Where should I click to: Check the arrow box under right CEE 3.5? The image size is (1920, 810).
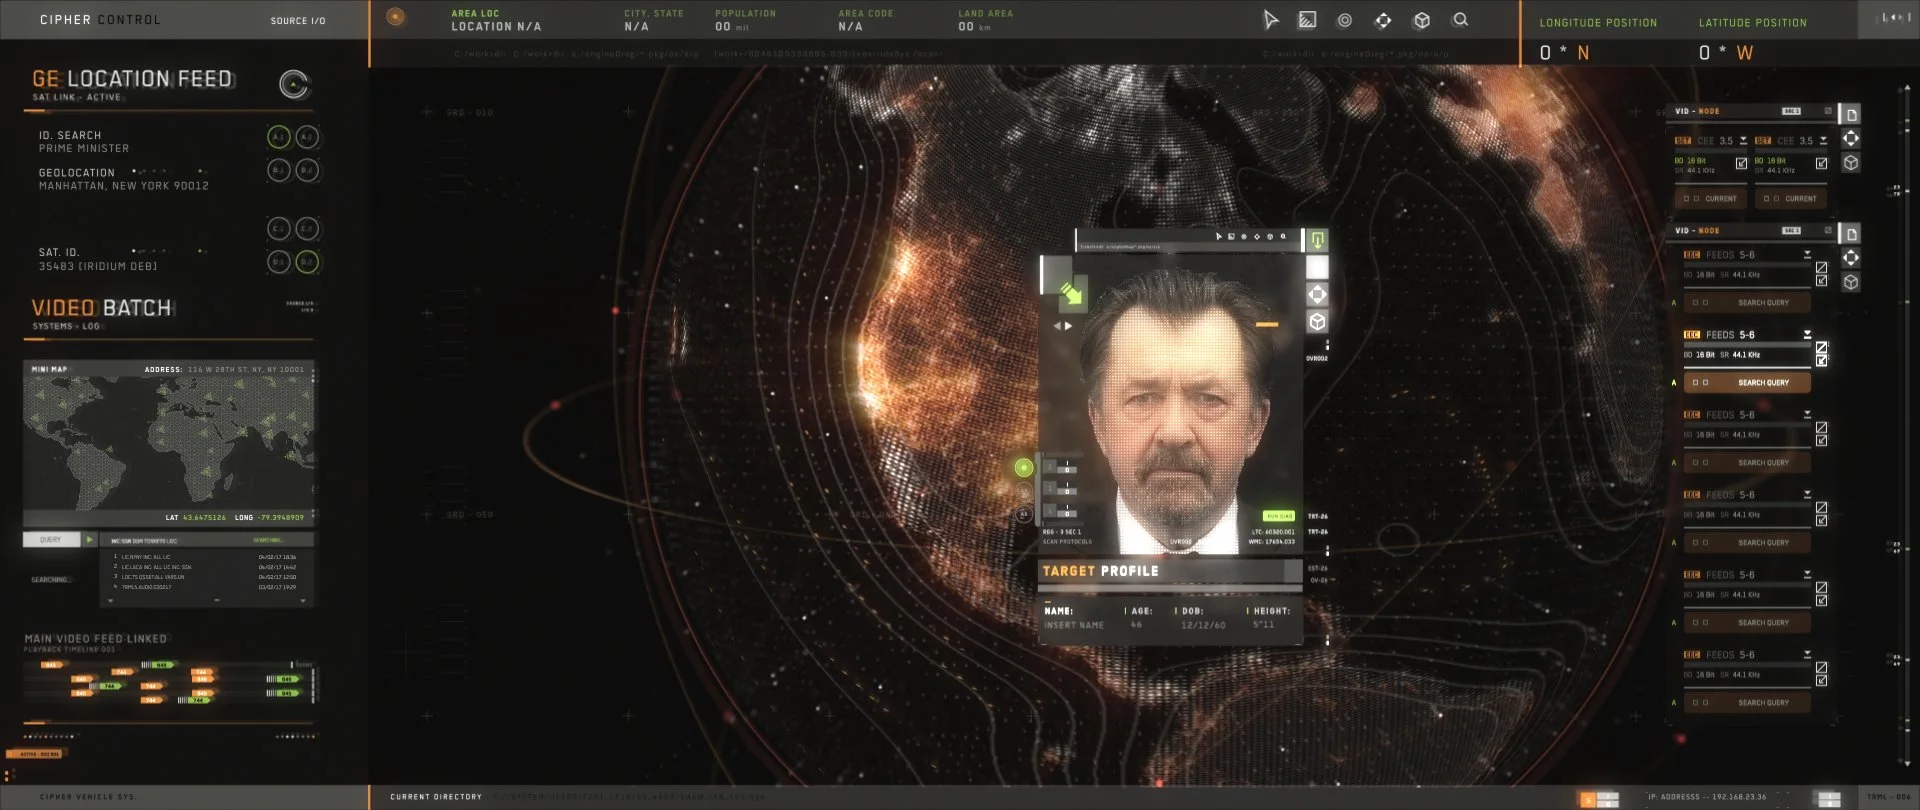[1821, 163]
